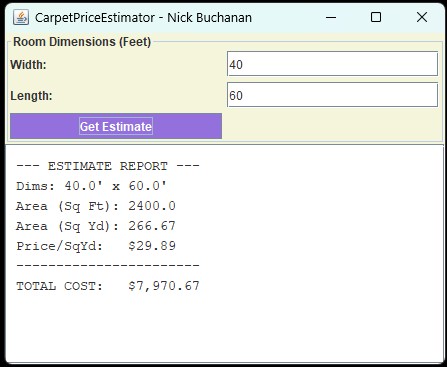This screenshot has height=367, width=447.
Task: Click the window title 'CarpetPriceEstimator - Nick Buchanan'
Action: (x=143, y=17)
